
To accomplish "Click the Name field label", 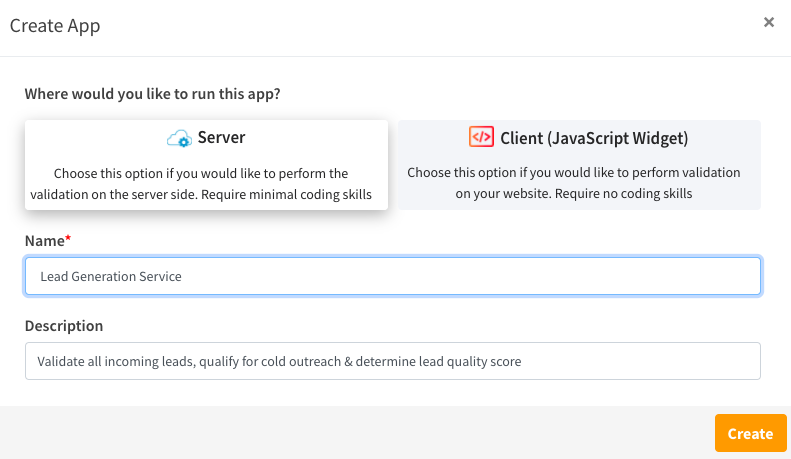I will point(45,241).
